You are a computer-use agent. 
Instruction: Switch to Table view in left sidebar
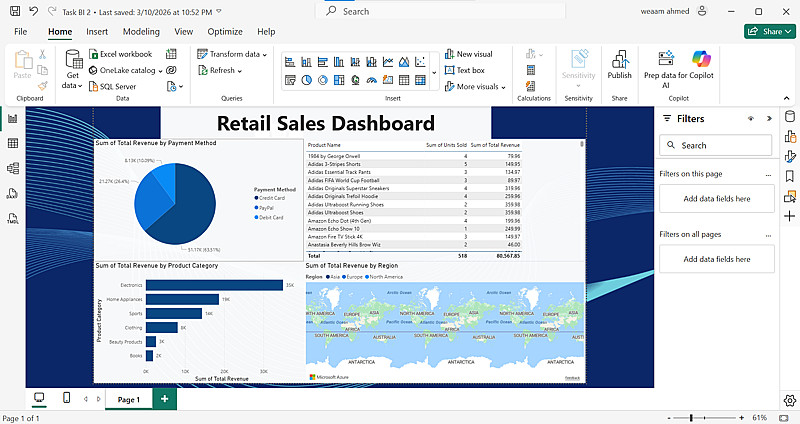click(x=13, y=144)
